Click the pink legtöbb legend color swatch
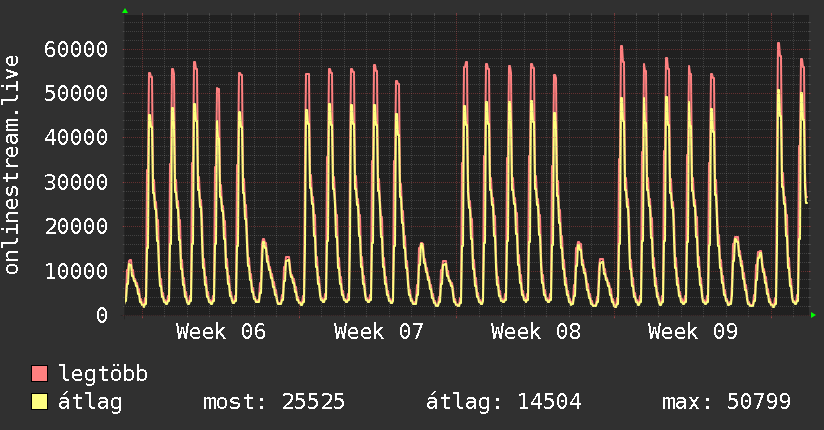 click(39, 373)
